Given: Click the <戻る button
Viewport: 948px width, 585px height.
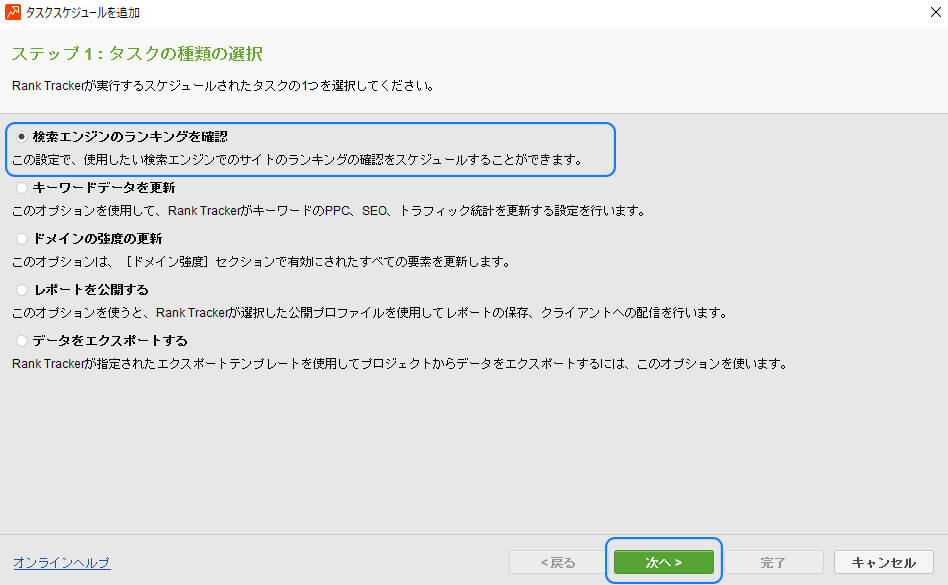Looking at the screenshot, I should [x=558, y=562].
